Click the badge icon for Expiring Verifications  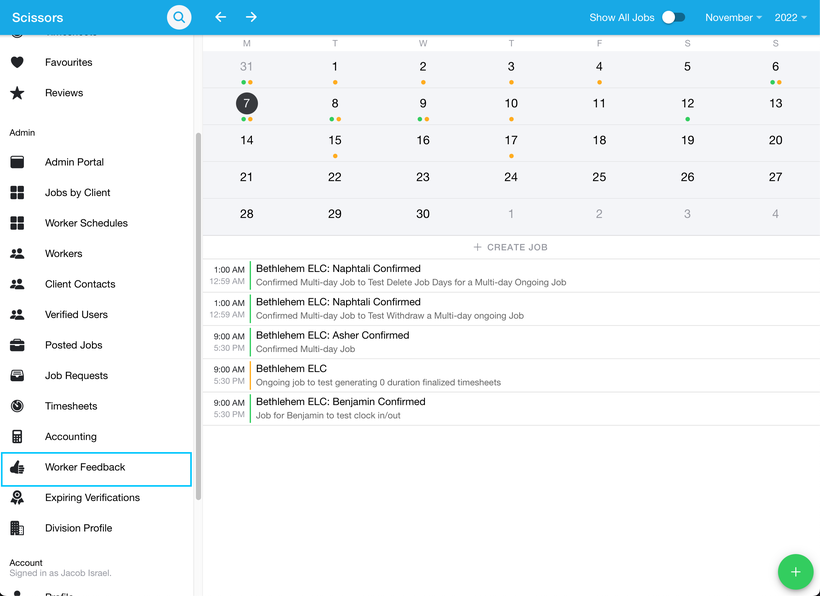click(x=17, y=498)
